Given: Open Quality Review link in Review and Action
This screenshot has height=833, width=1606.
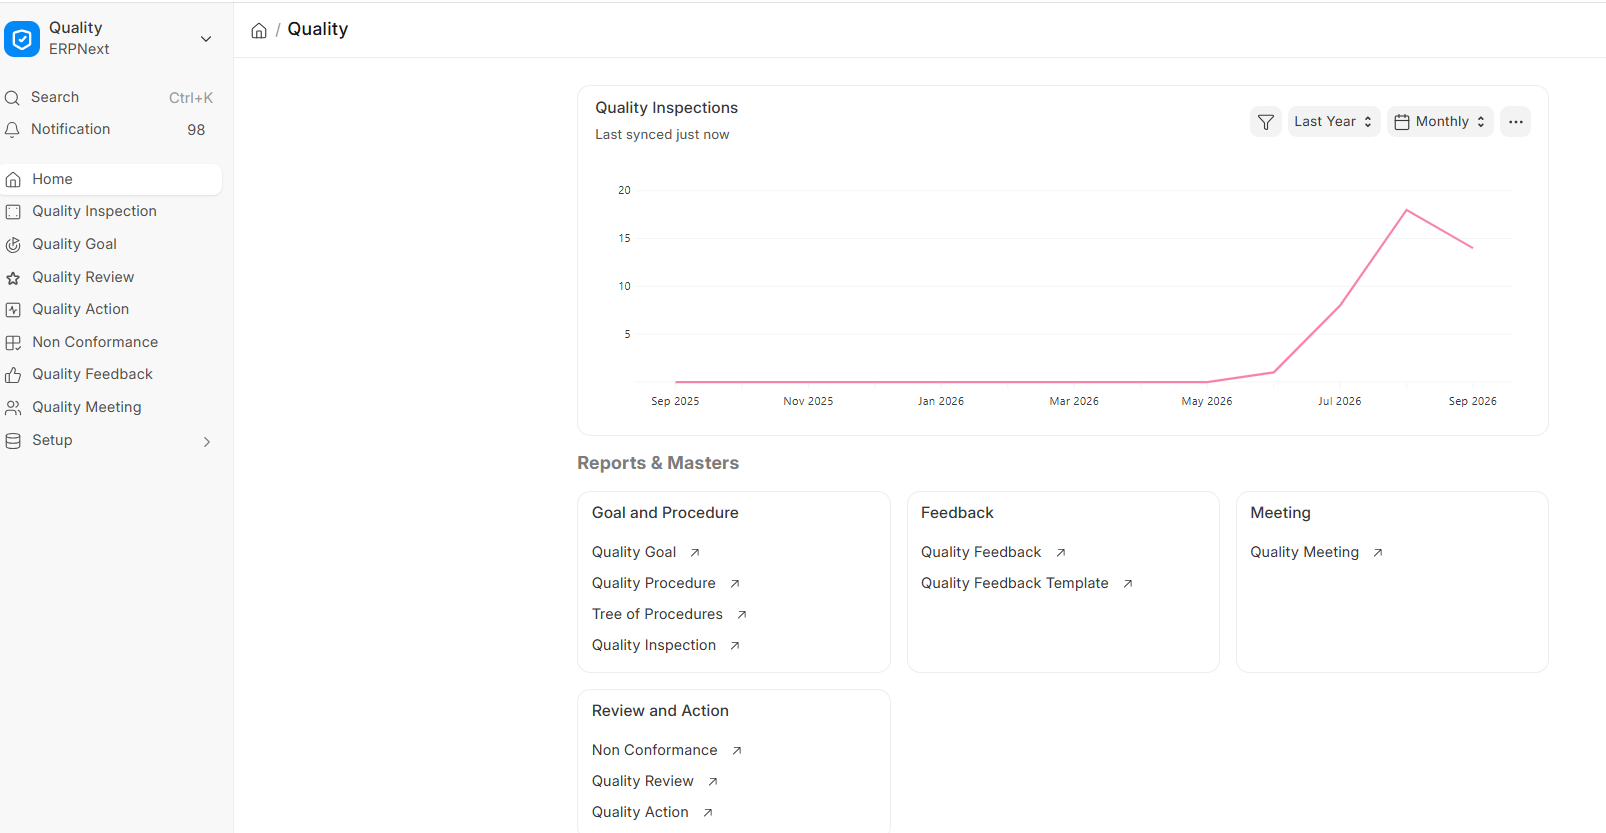Looking at the screenshot, I should point(643,781).
